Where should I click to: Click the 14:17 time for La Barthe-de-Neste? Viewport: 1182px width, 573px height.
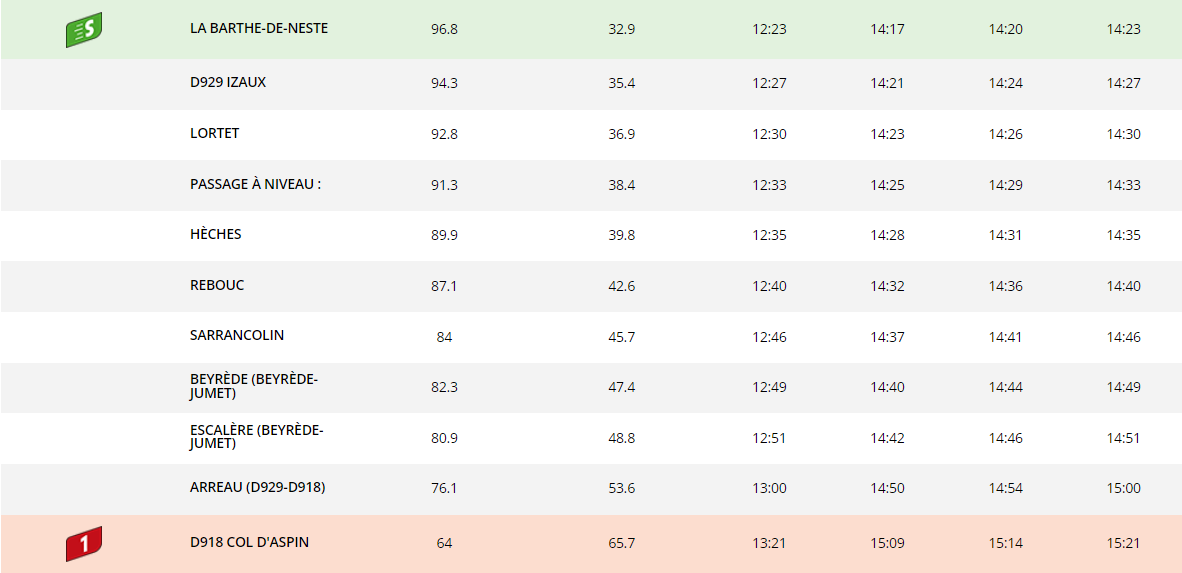click(887, 30)
